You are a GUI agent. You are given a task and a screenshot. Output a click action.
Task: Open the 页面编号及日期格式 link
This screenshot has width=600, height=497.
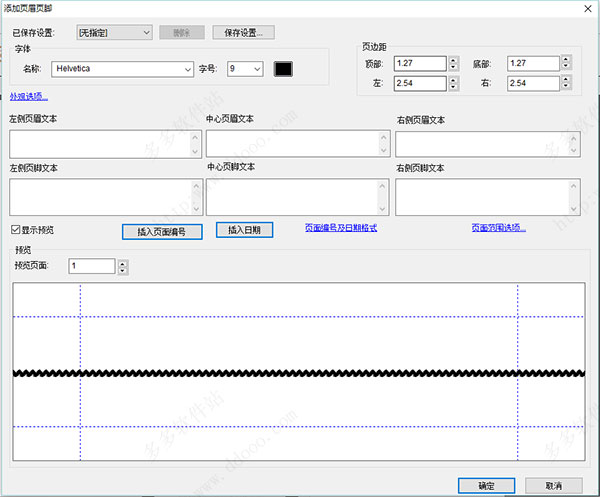pos(341,228)
